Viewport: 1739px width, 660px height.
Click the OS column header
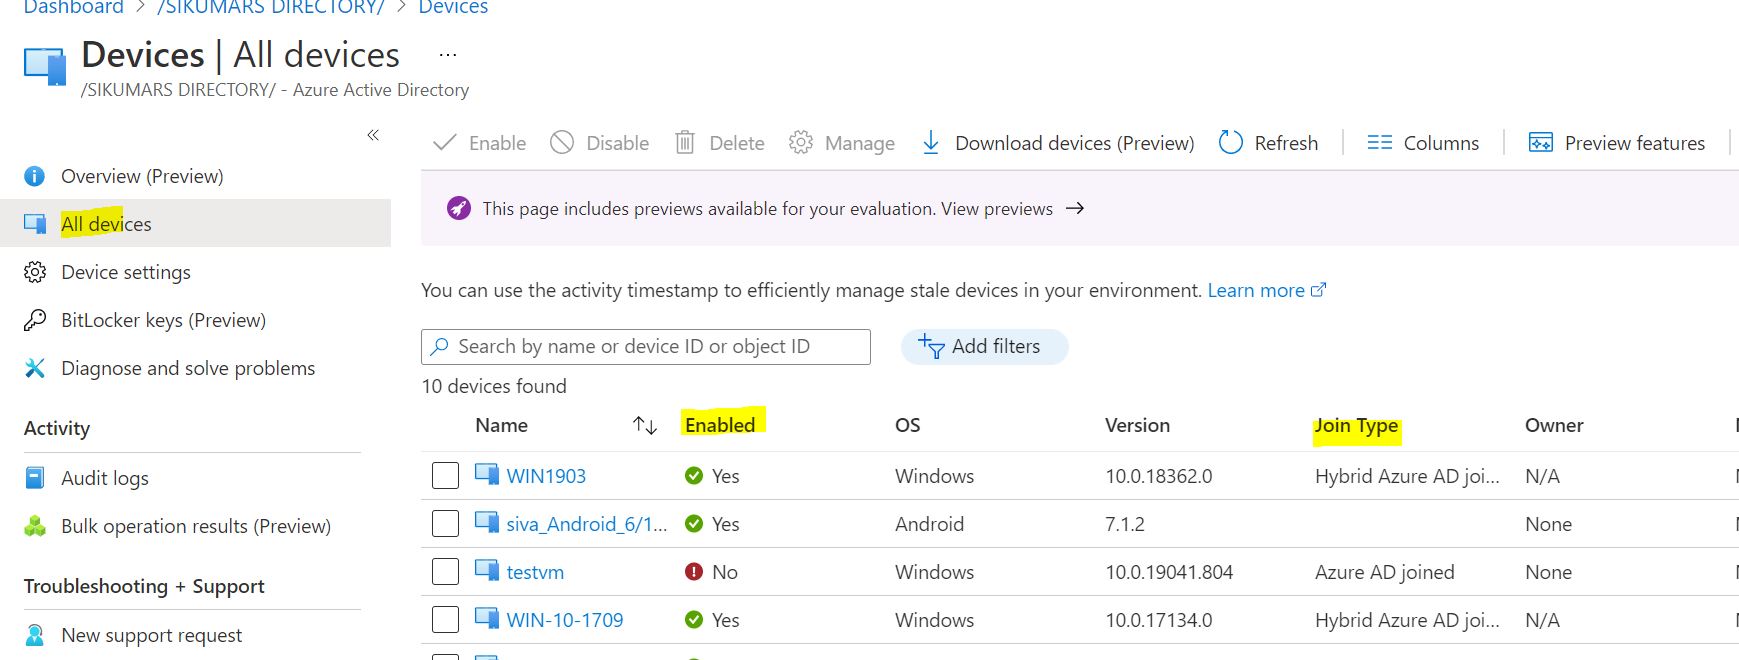(907, 425)
